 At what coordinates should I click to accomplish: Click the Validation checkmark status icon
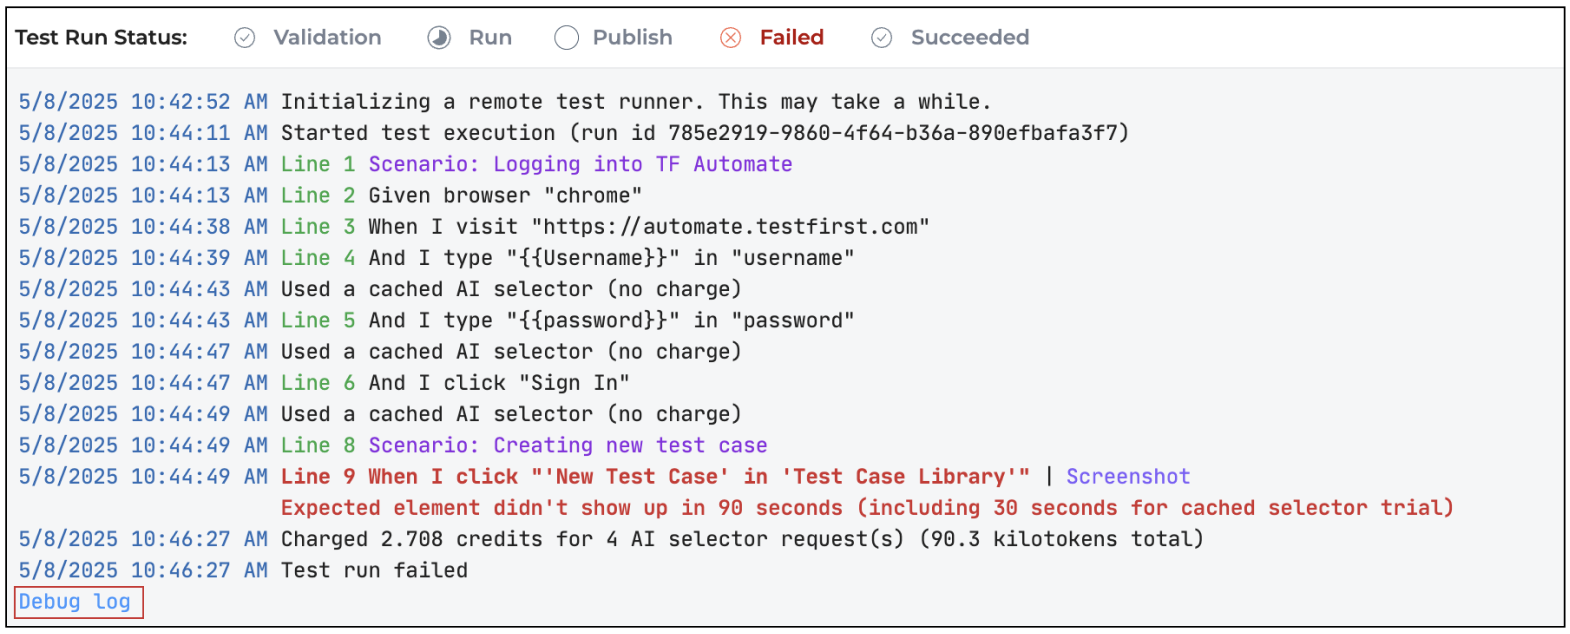point(244,38)
